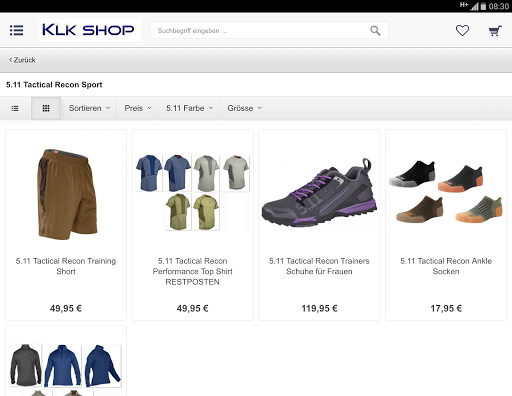Open the brown Training Short image

(x=66, y=194)
